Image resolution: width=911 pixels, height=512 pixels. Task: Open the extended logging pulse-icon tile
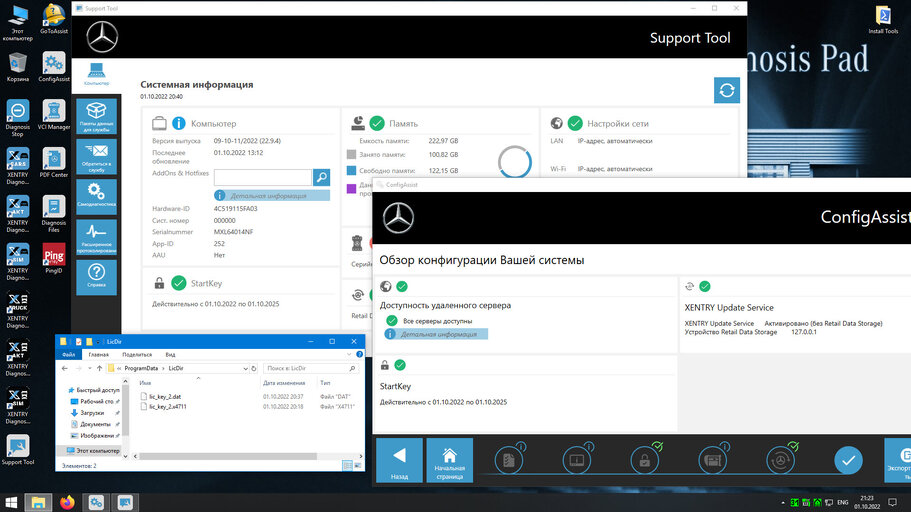(x=96, y=237)
